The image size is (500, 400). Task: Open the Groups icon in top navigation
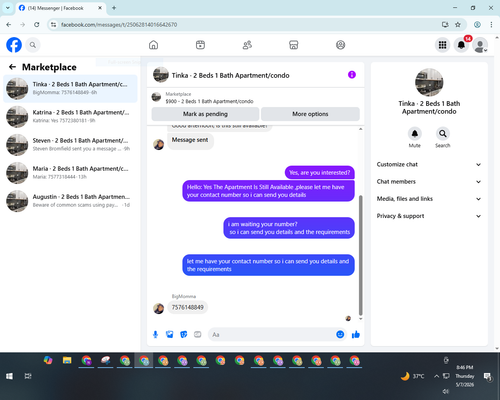pyautogui.click(x=340, y=45)
